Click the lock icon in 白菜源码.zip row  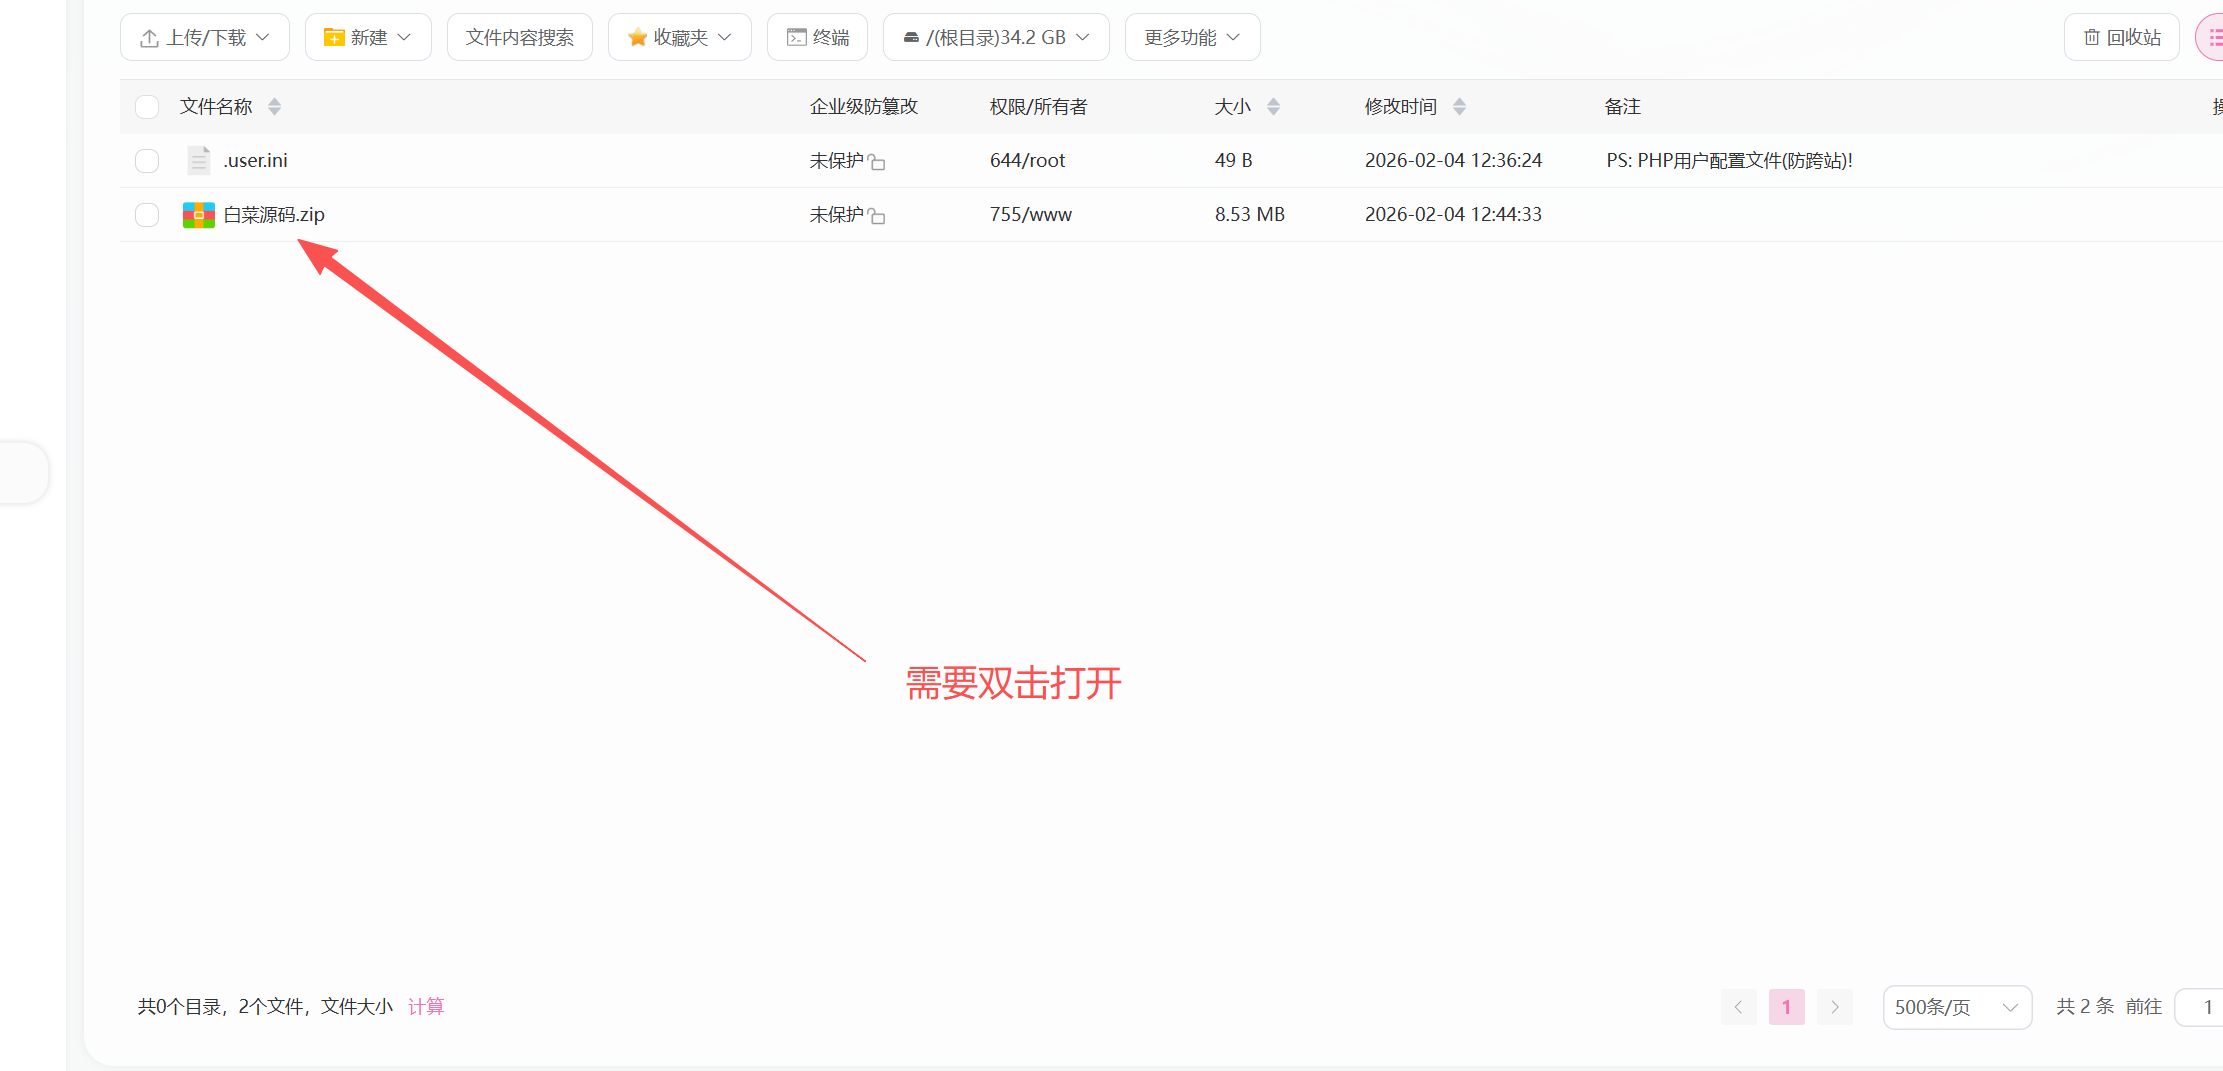pyautogui.click(x=877, y=216)
